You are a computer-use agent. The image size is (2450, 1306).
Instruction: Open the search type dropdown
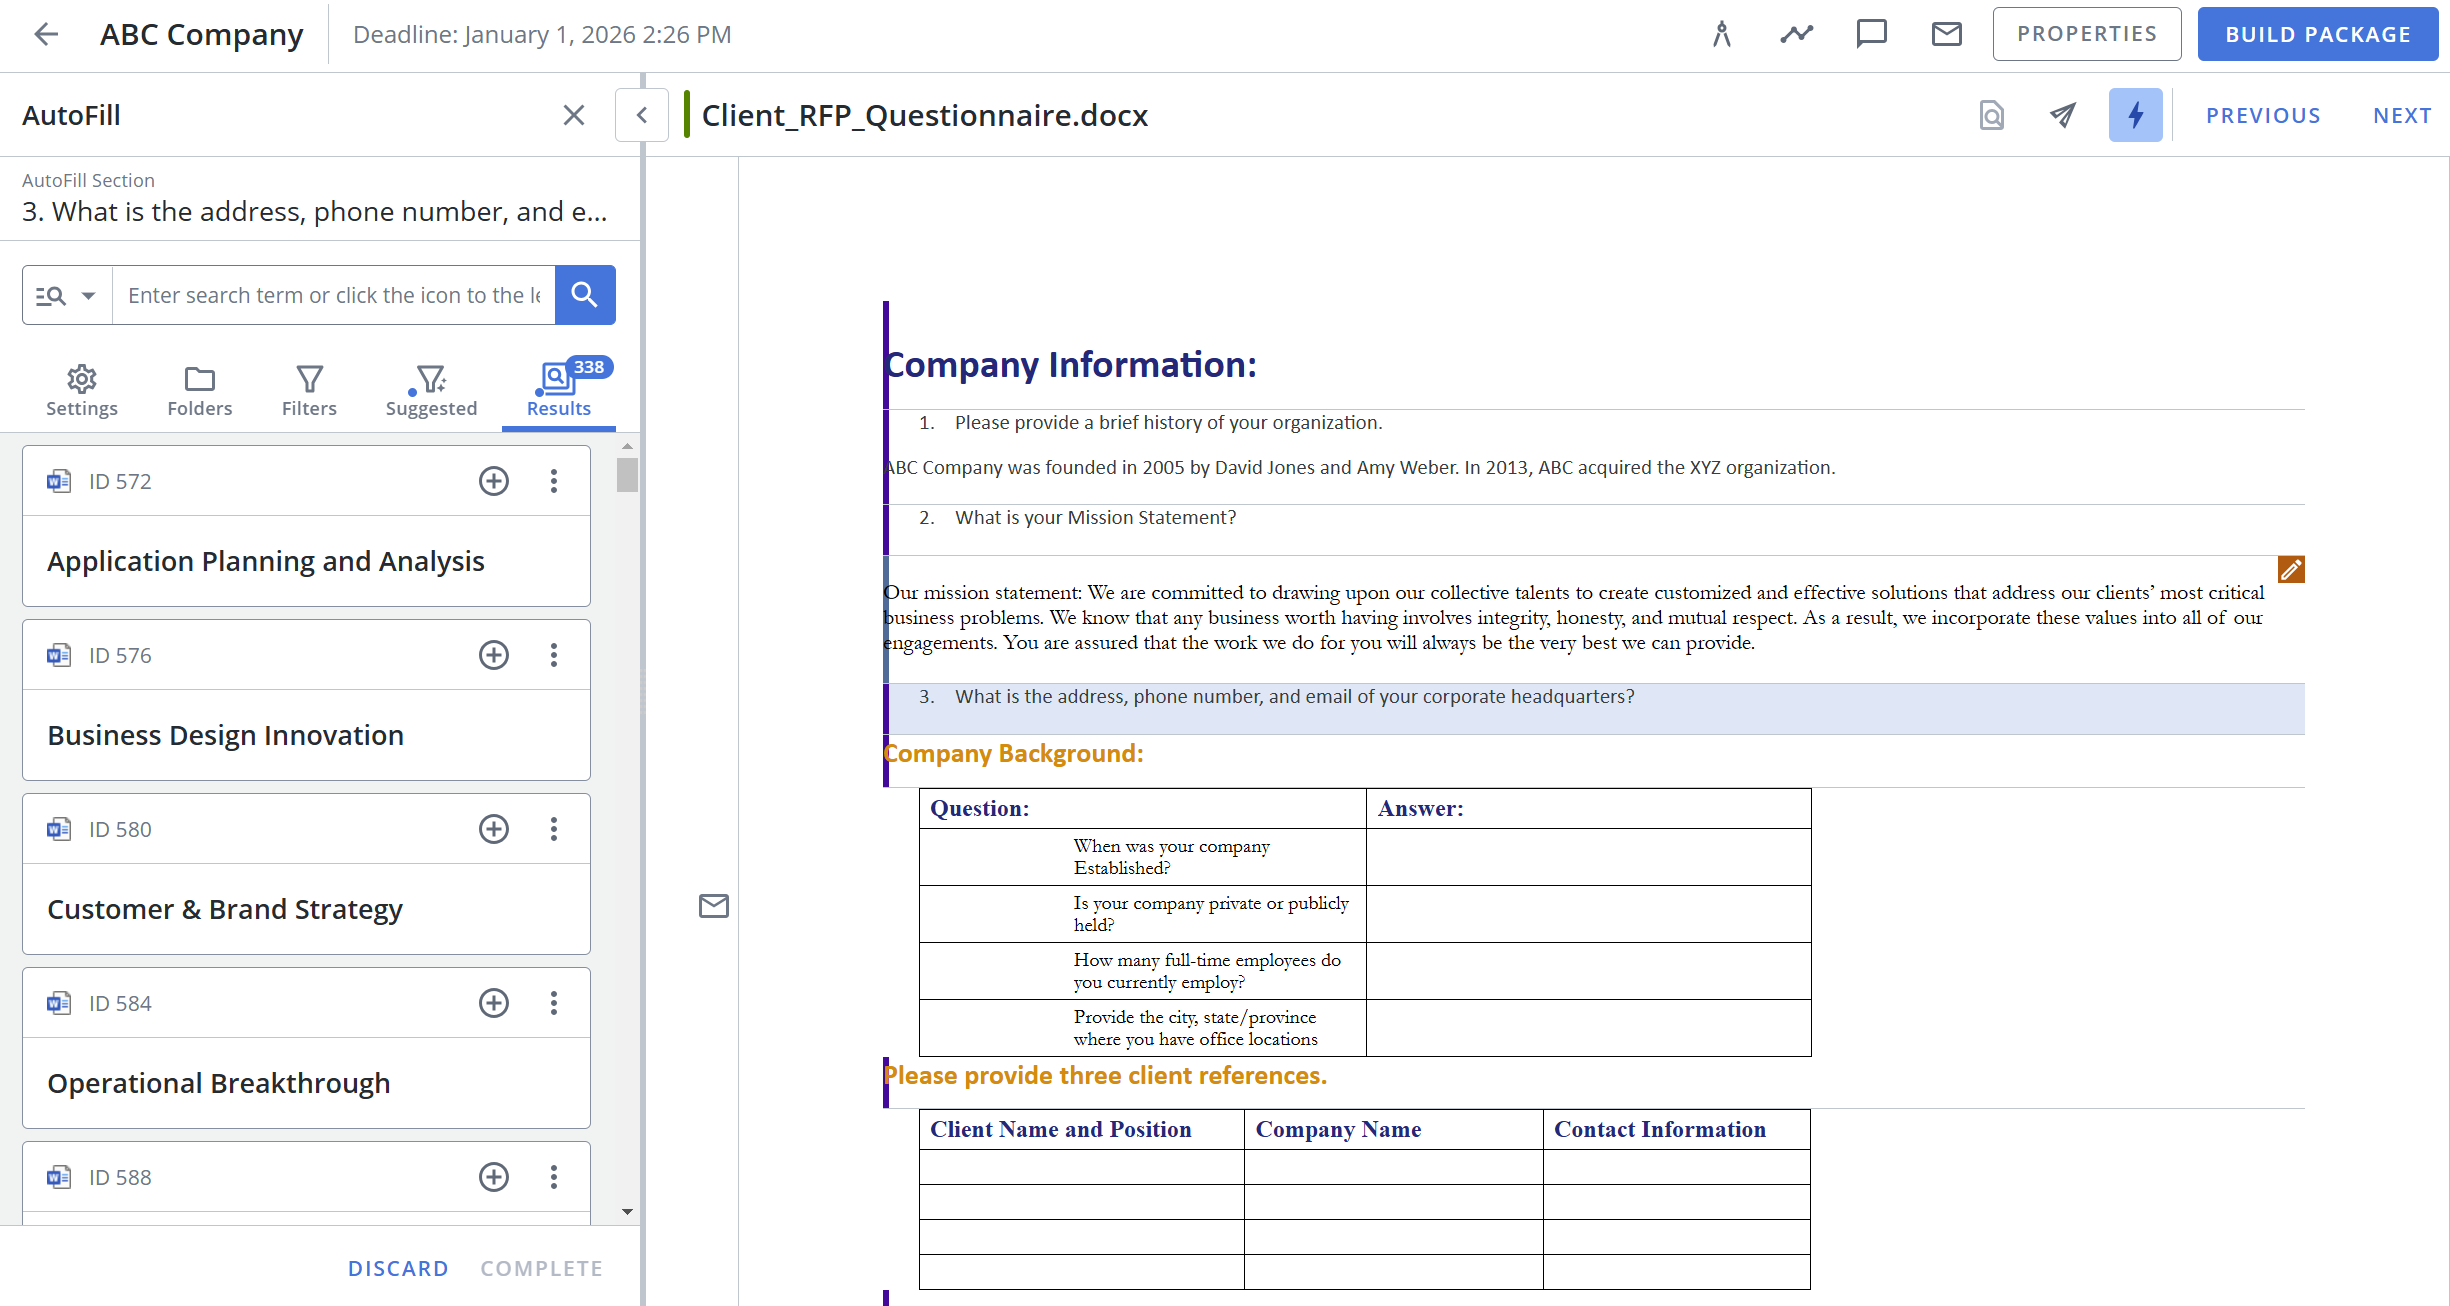click(x=67, y=295)
